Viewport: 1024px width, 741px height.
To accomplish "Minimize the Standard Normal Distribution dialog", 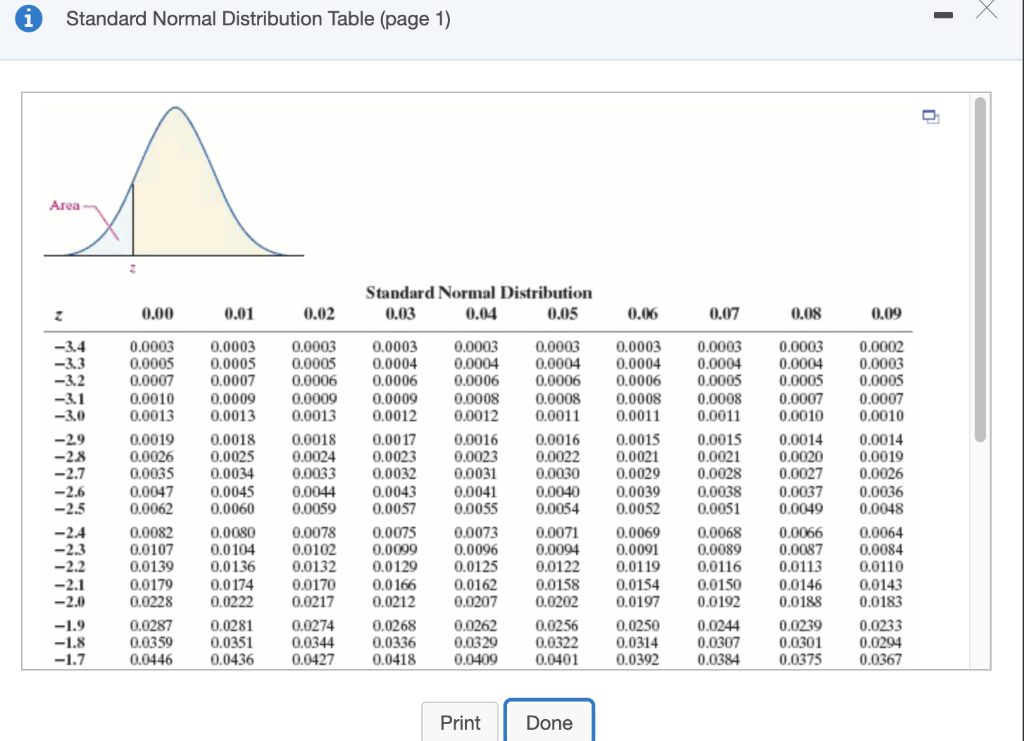I will (943, 15).
